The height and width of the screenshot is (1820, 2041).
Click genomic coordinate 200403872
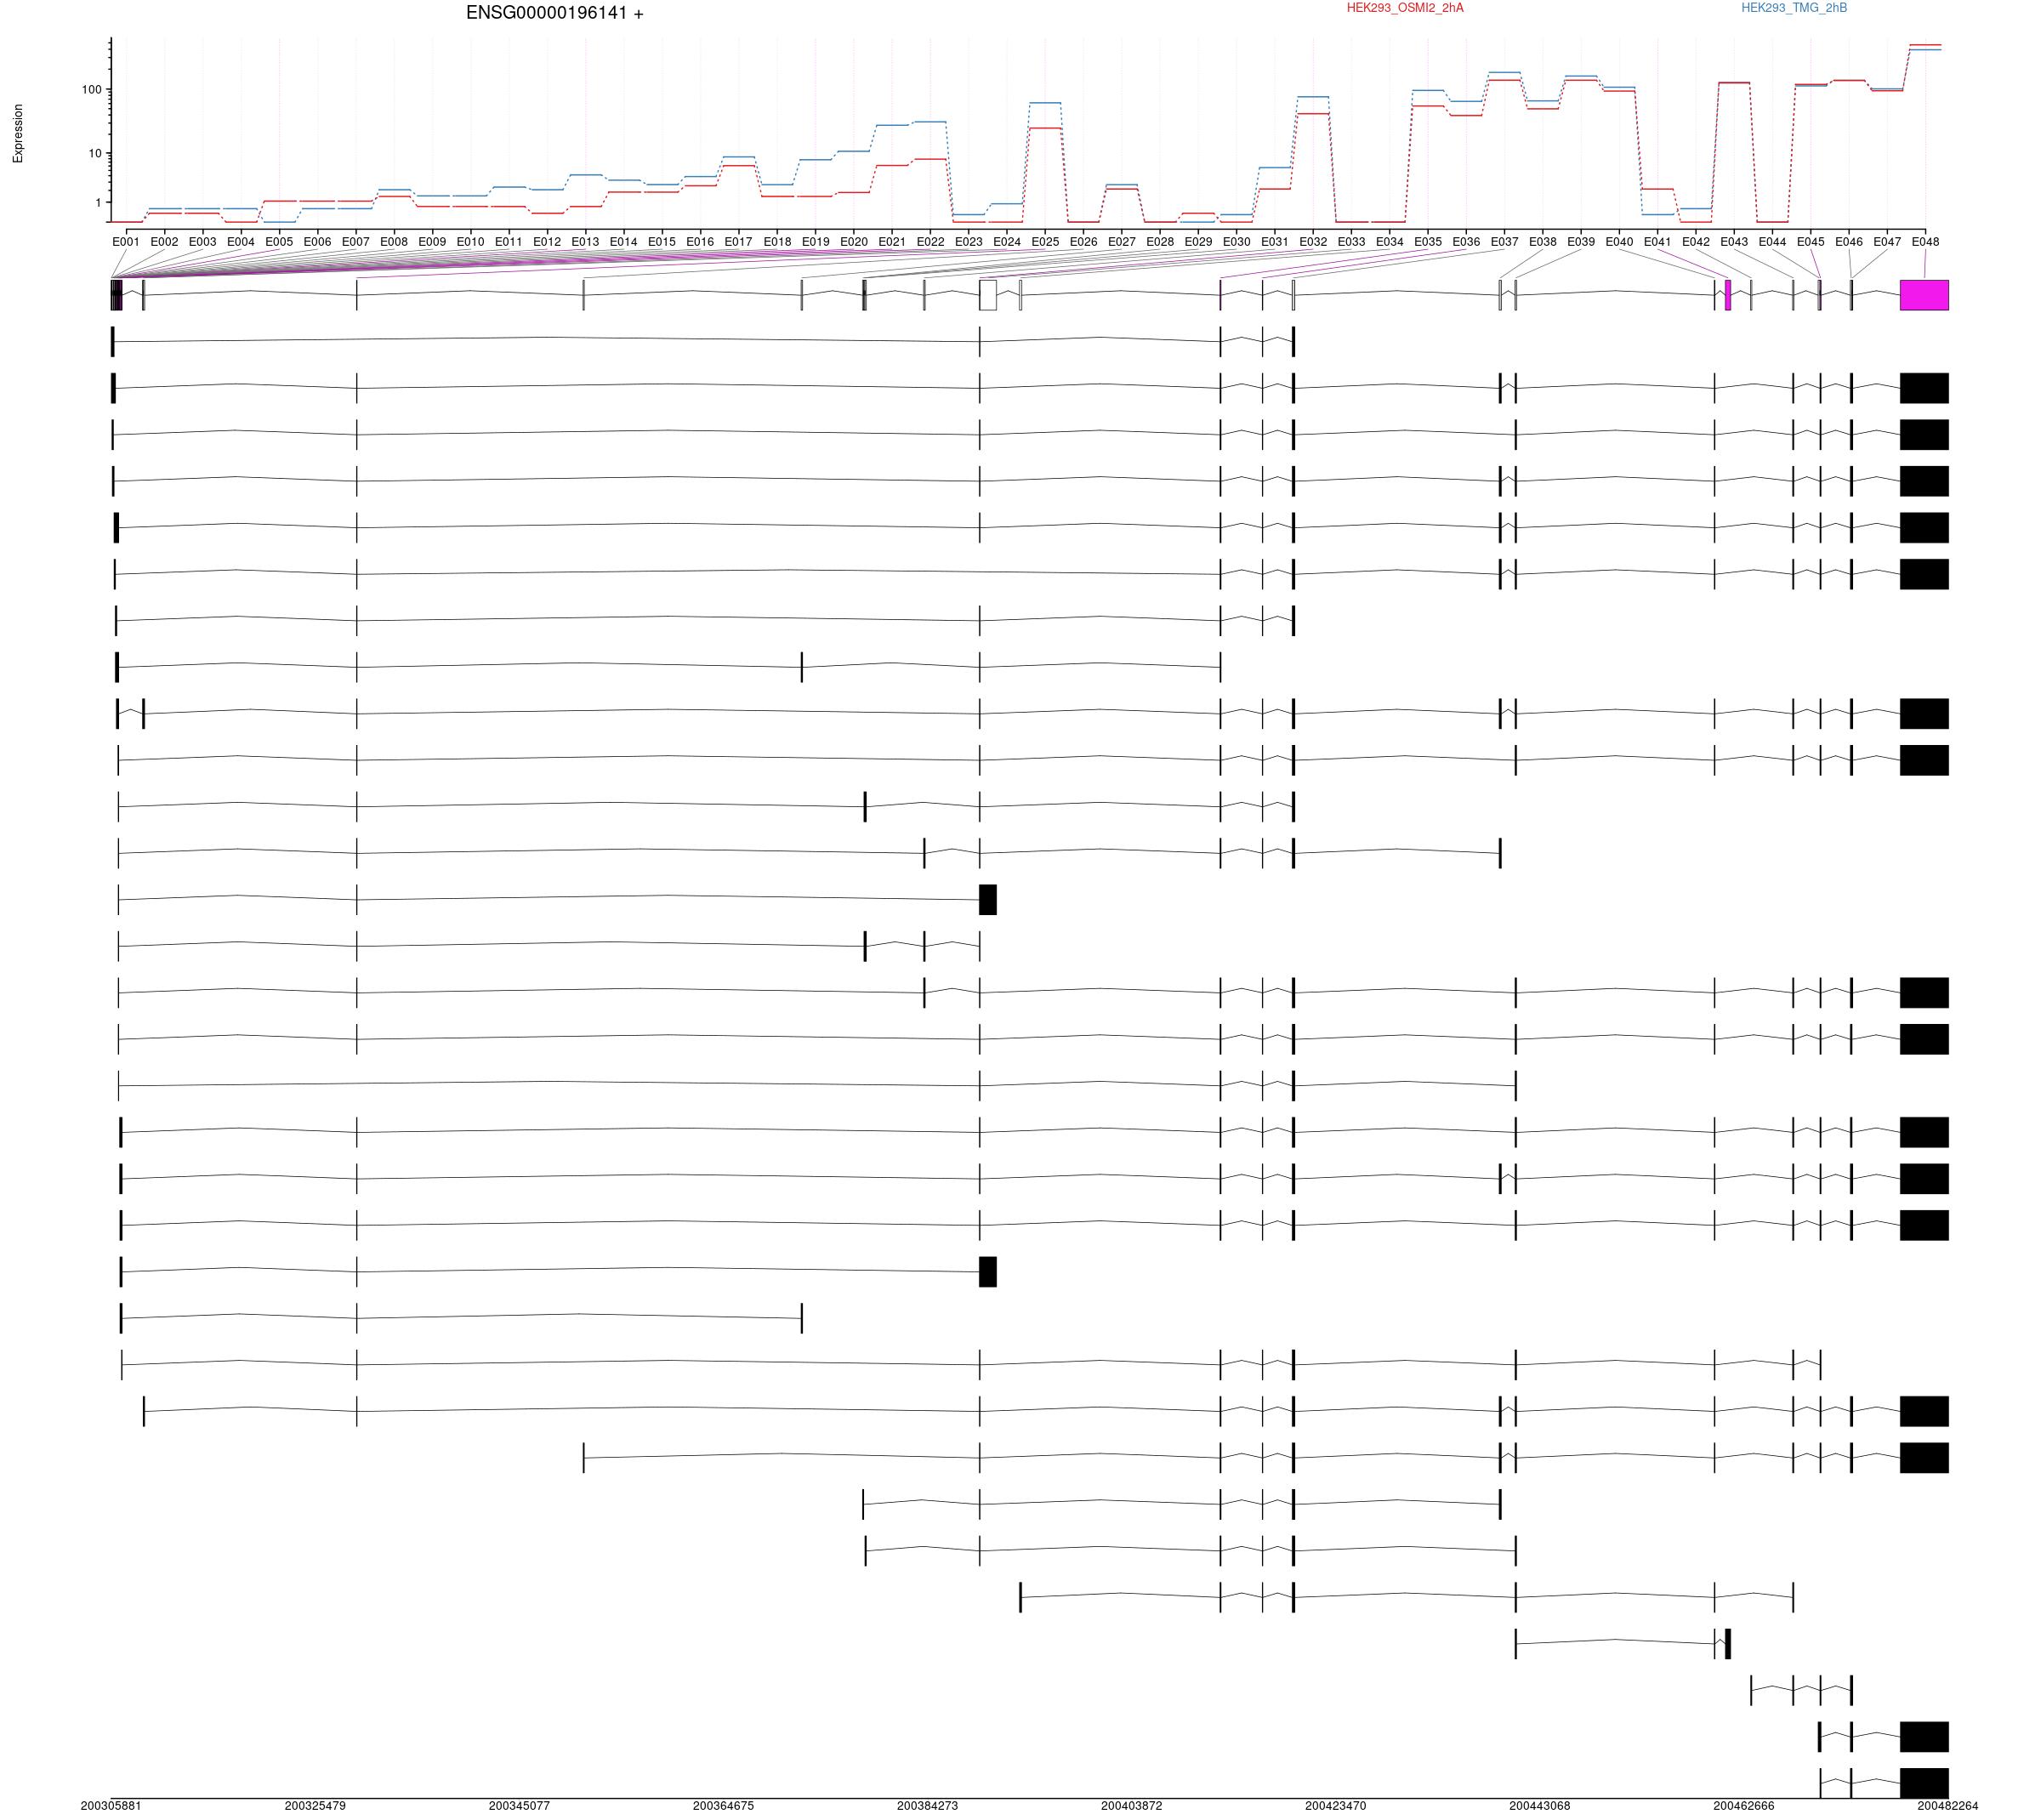[x=1131, y=1806]
